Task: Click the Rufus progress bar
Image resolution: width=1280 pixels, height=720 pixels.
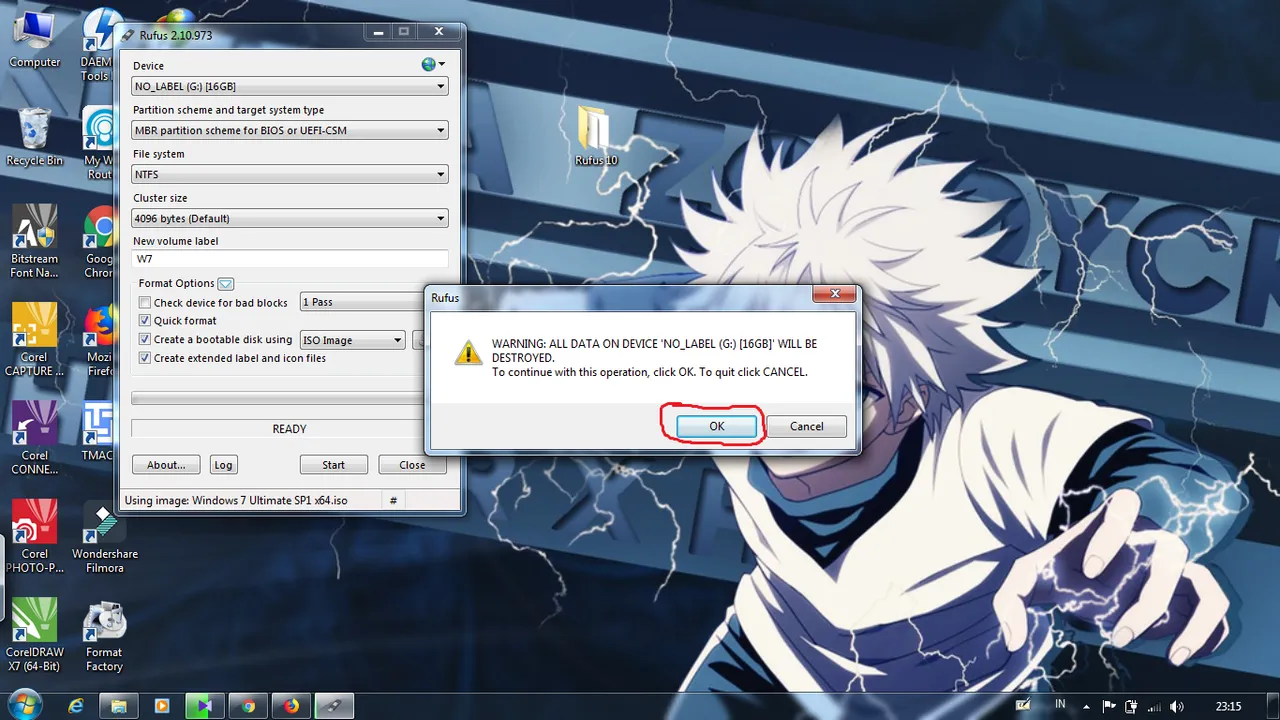Action: [x=278, y=398]
